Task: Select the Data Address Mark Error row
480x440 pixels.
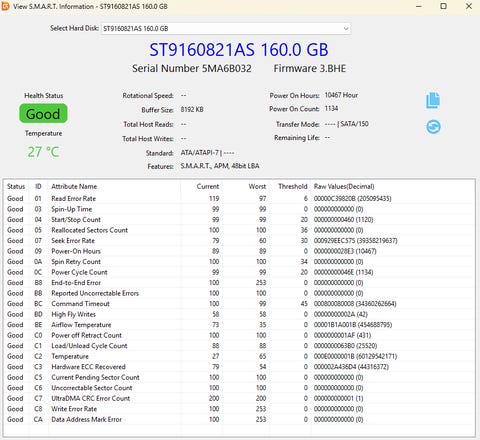Action: (239, 419)
